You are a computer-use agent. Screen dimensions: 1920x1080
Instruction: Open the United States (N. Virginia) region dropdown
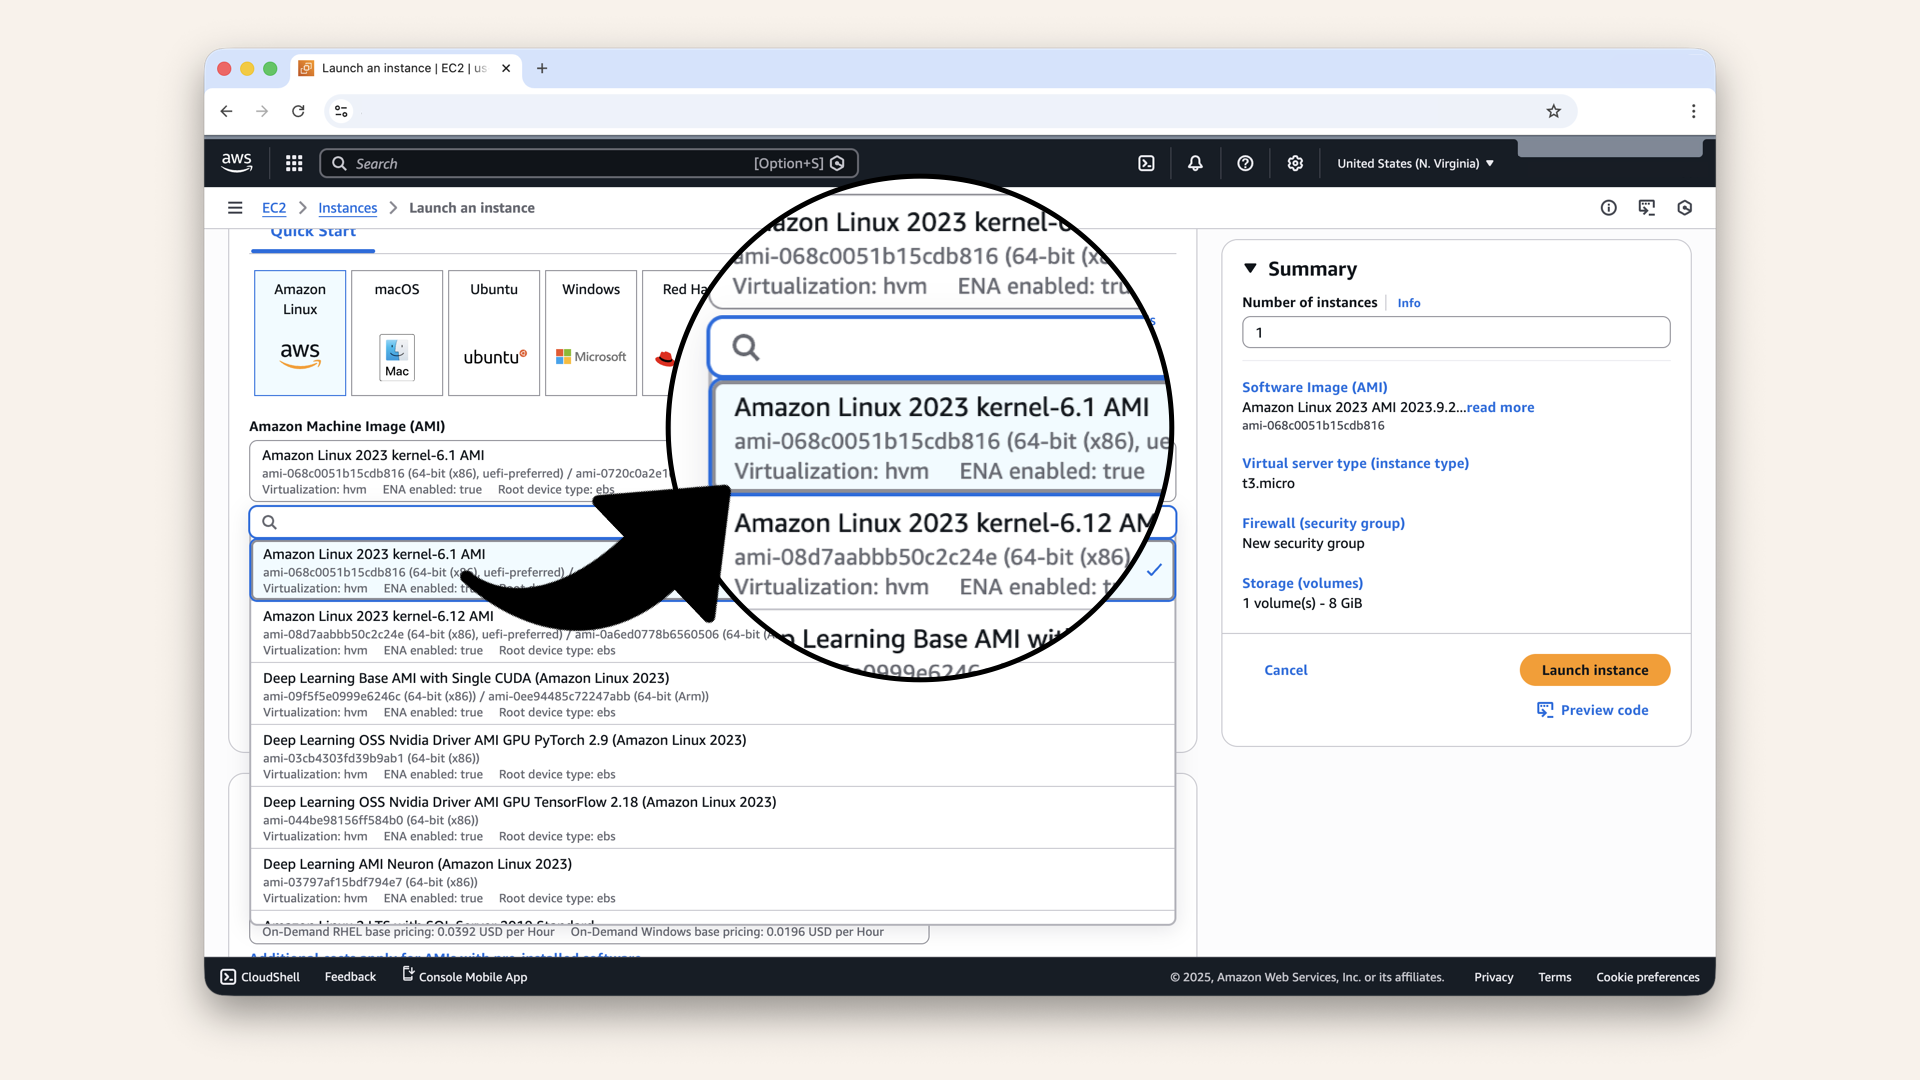1414,162
